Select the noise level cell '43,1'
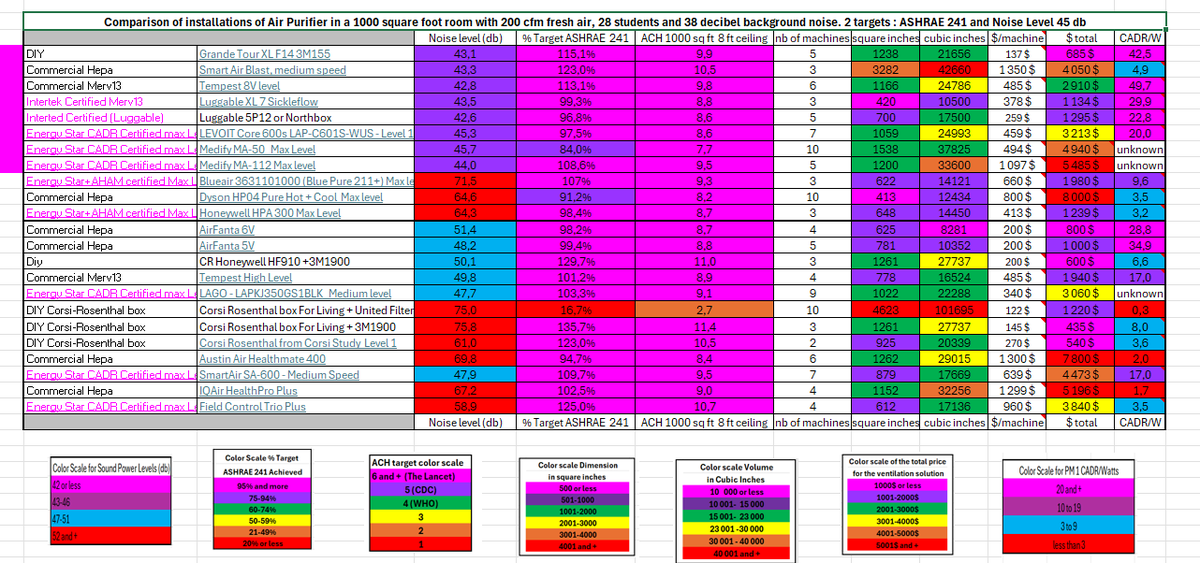This screenshot has width=1200, height=563. tap(466, 54)
